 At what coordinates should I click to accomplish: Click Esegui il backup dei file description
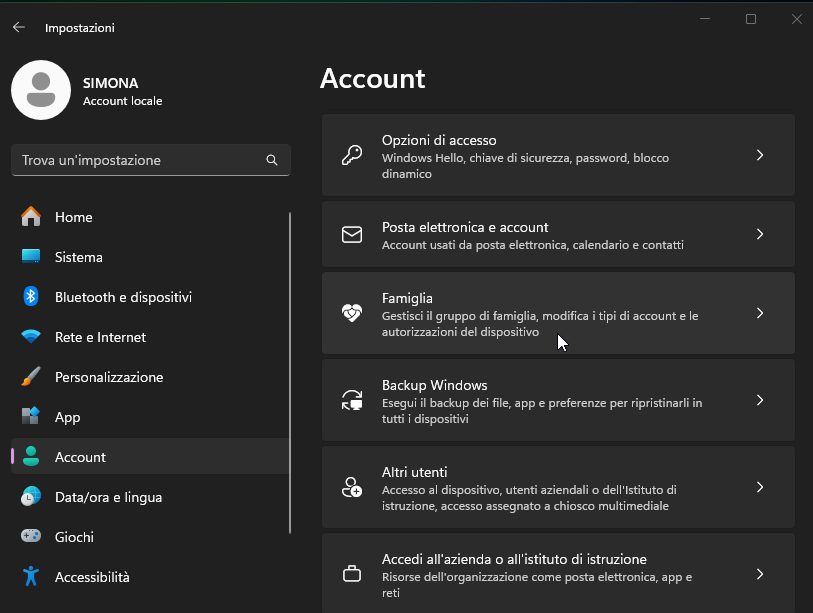tap(542, 411)
